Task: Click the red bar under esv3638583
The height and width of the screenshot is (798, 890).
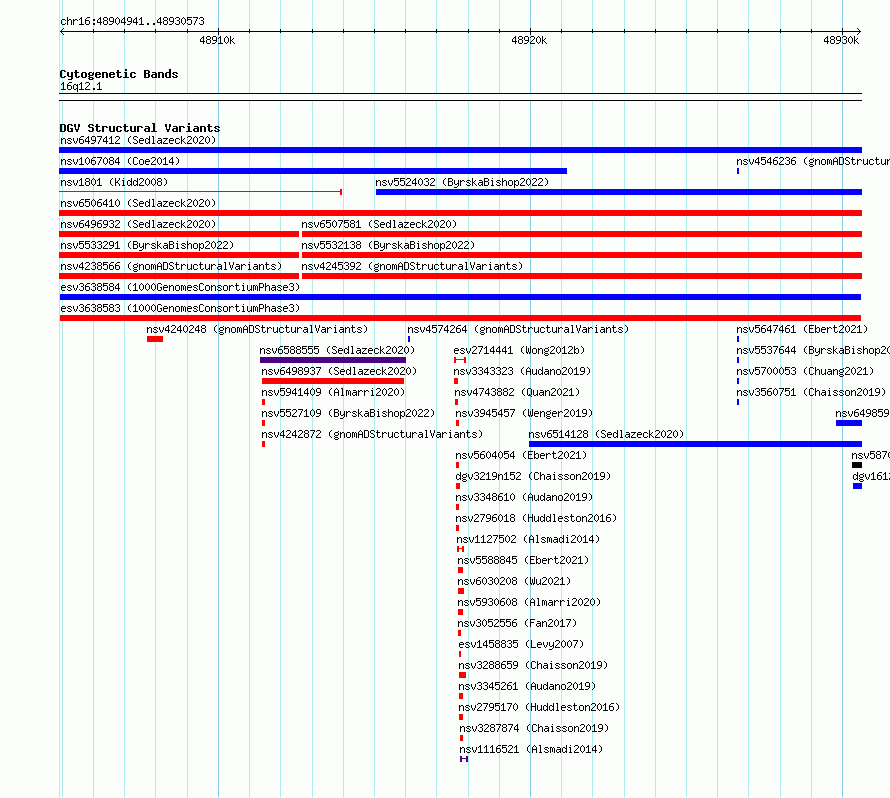Action: click(460, 318)
